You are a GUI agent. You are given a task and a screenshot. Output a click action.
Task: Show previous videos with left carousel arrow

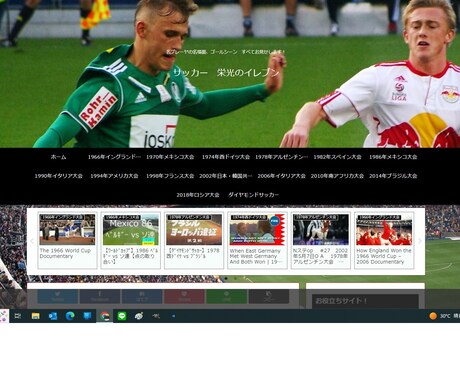(32, 241)
